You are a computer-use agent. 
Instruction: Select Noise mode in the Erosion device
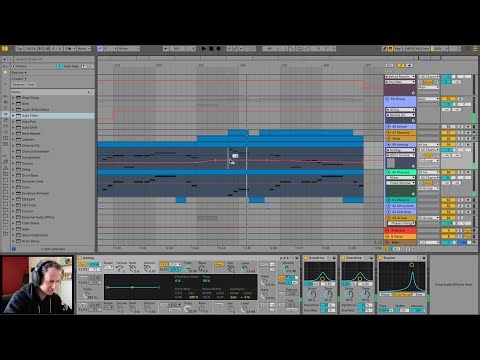point(385,295)
